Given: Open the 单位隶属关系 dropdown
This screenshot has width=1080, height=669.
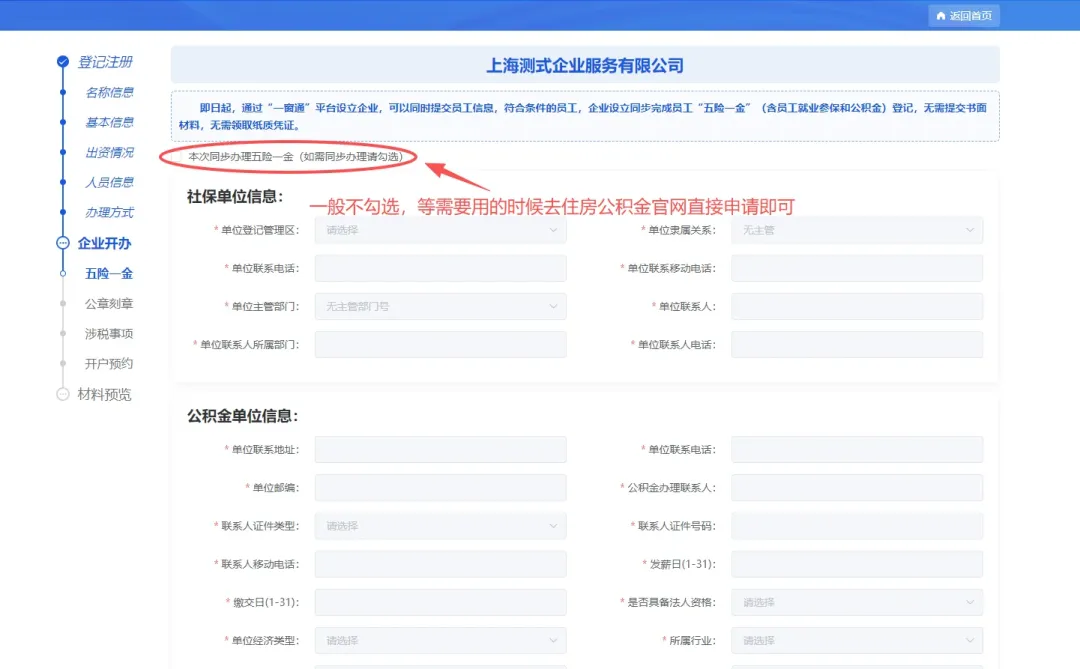Looking at the screenshot, I should (855, 230).
